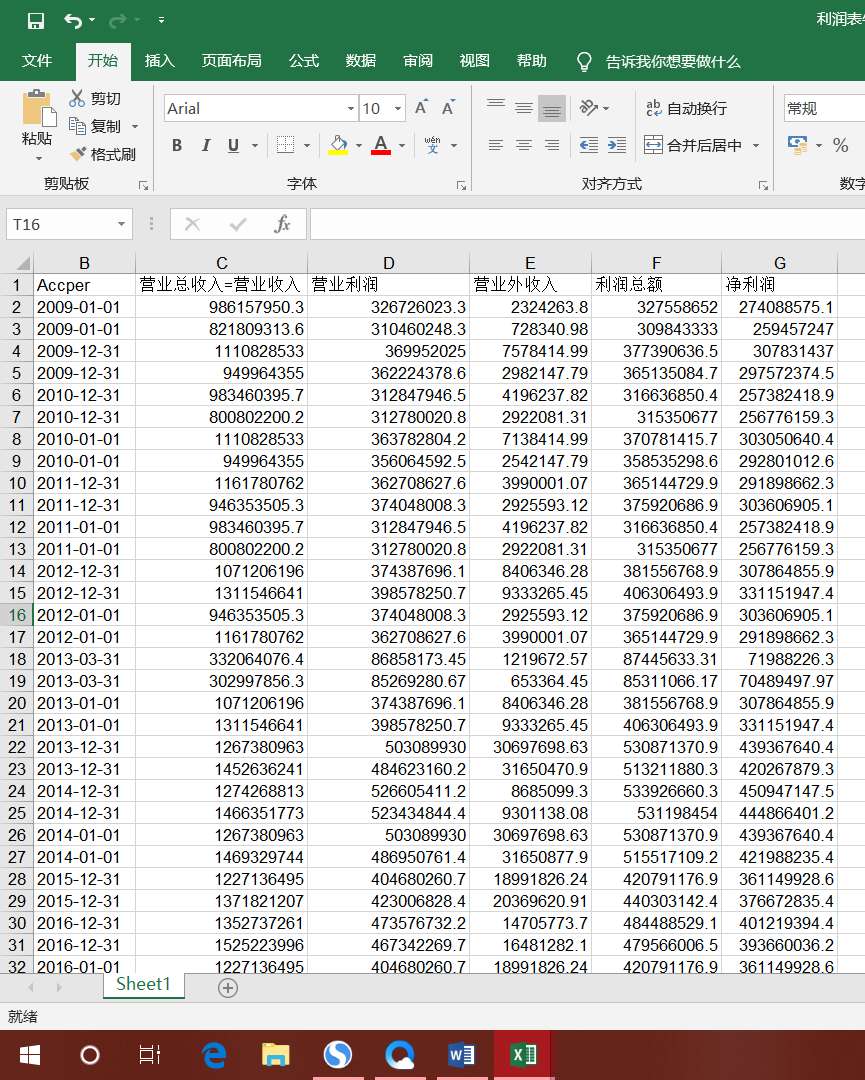
Task: Switch to the 插入 ribbon tab
Action: coord(160,61)
